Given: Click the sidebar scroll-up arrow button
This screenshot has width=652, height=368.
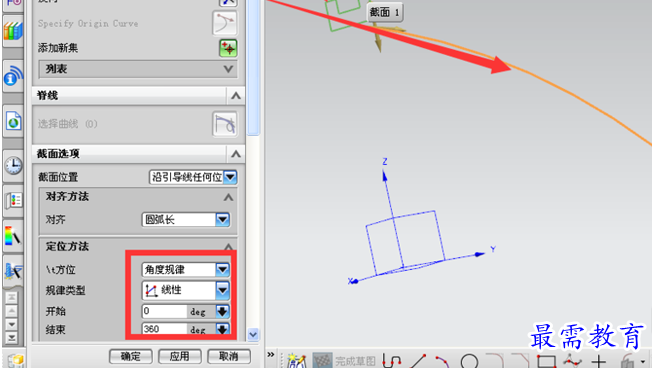Looking at the screenshot, I should pyautogui.click(x=12, y=311).
